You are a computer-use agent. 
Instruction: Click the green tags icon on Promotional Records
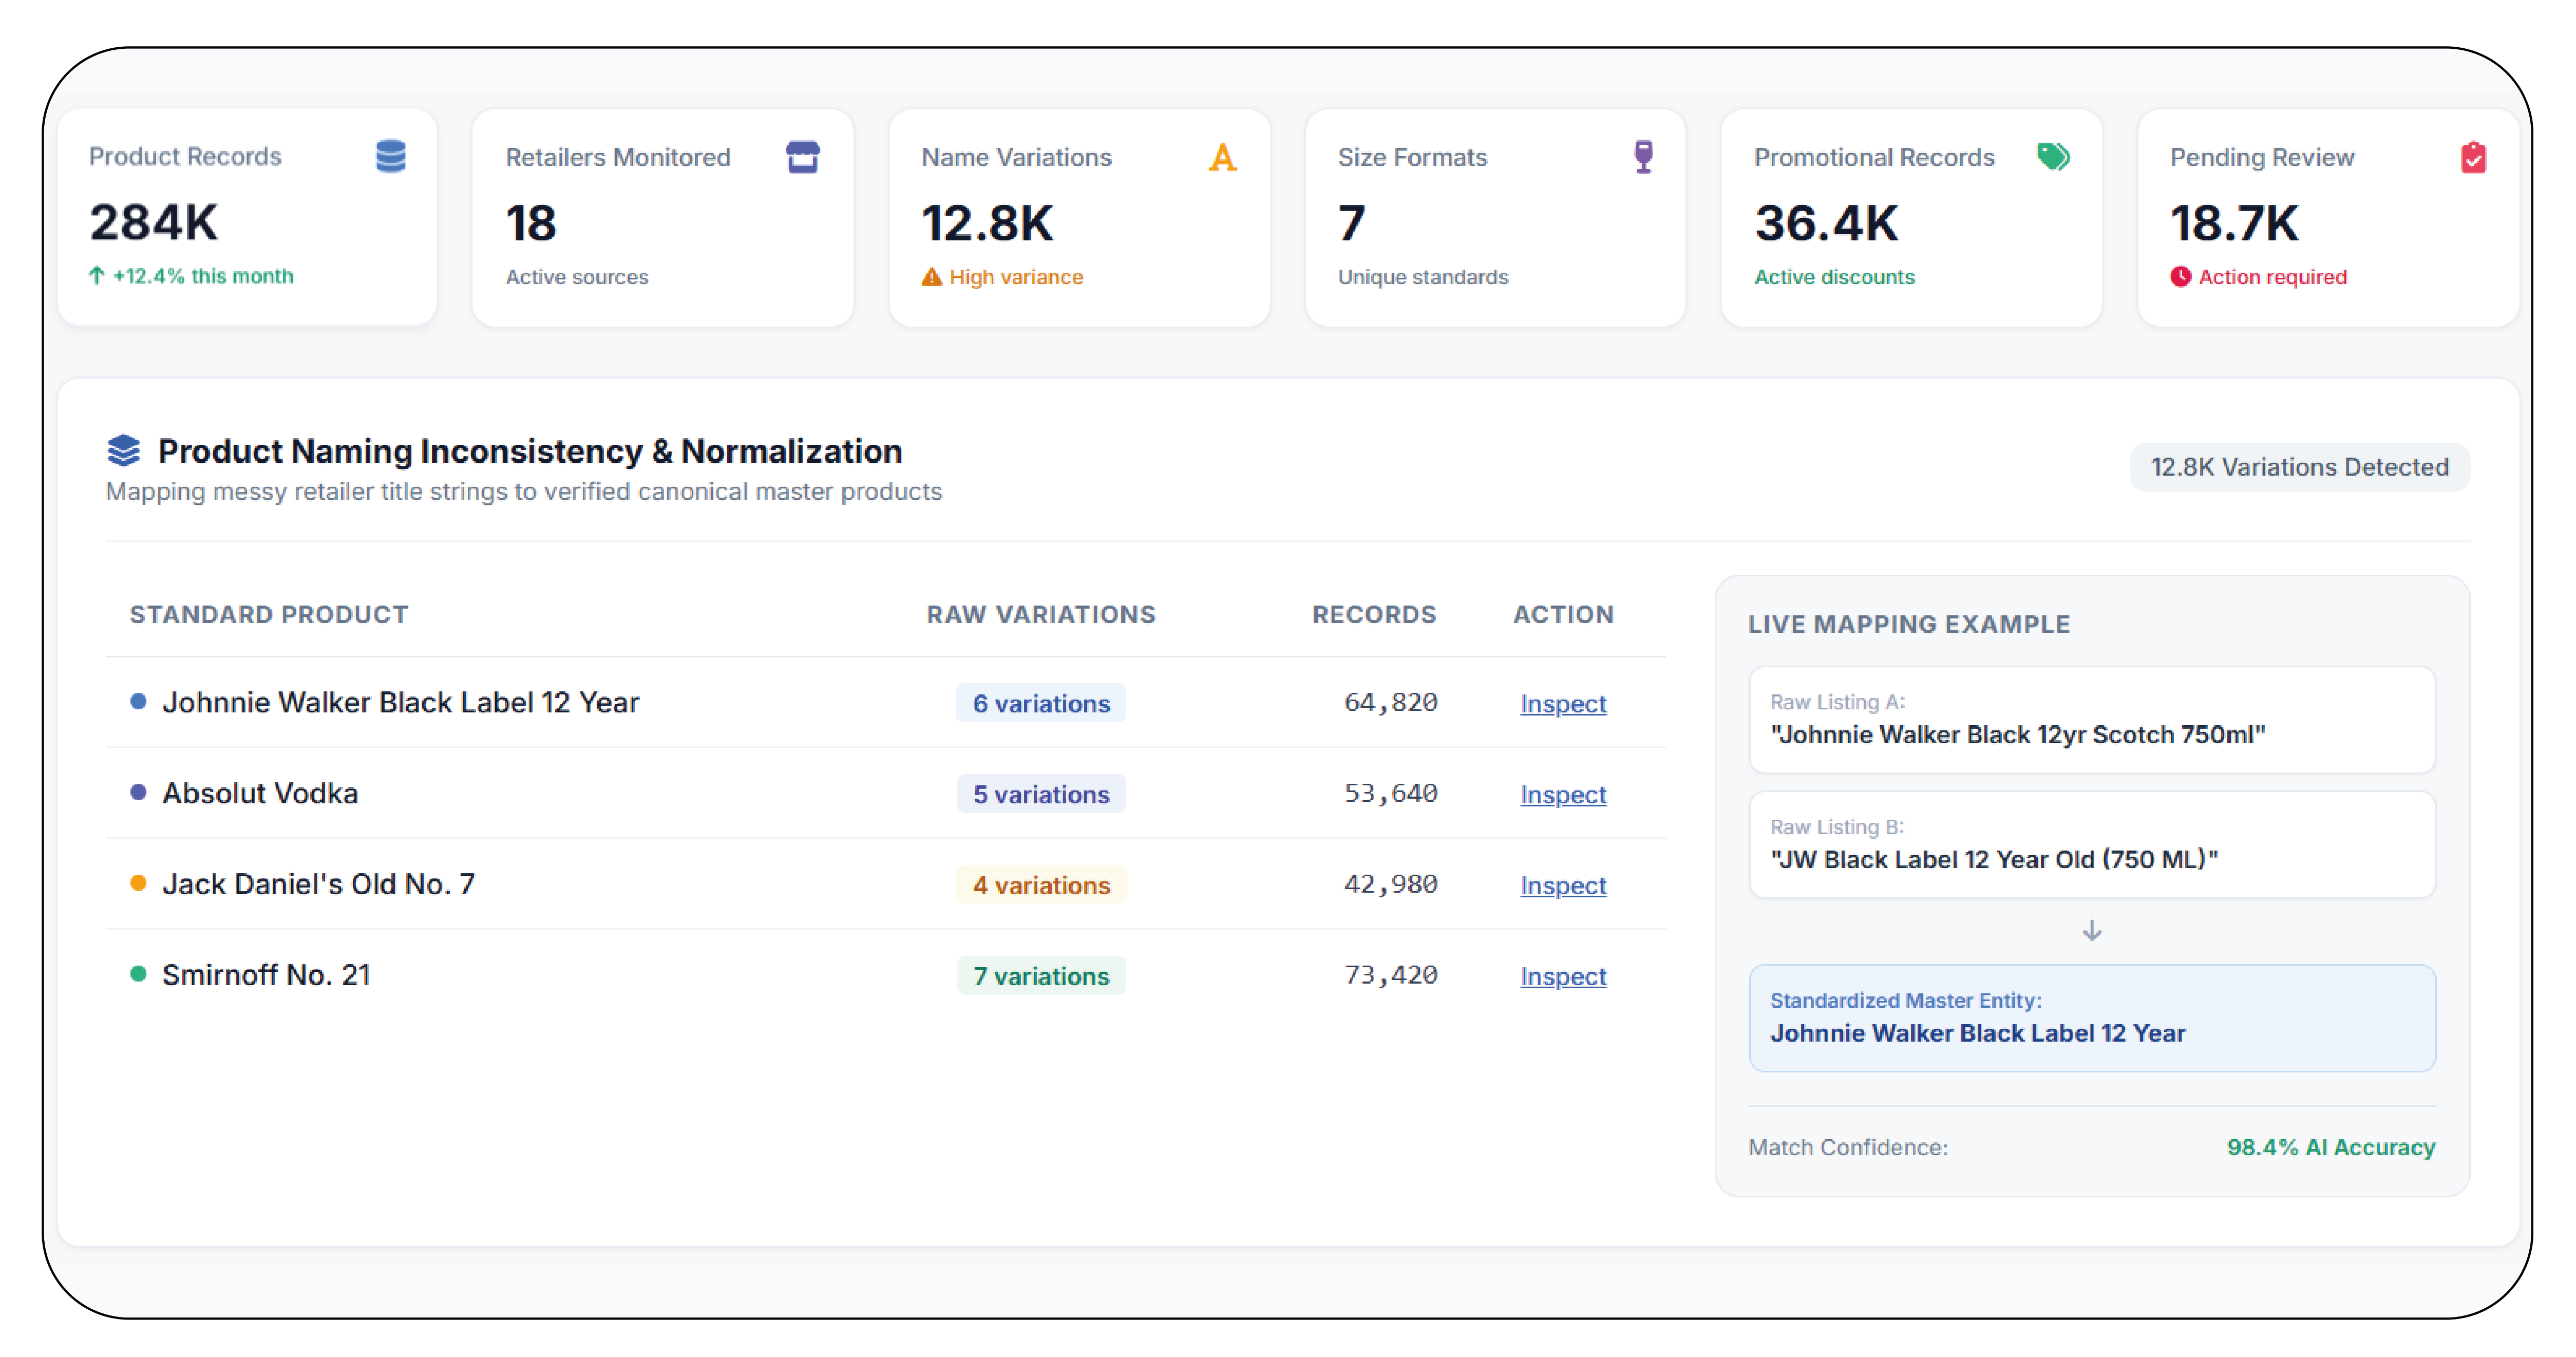(2054, 157)
